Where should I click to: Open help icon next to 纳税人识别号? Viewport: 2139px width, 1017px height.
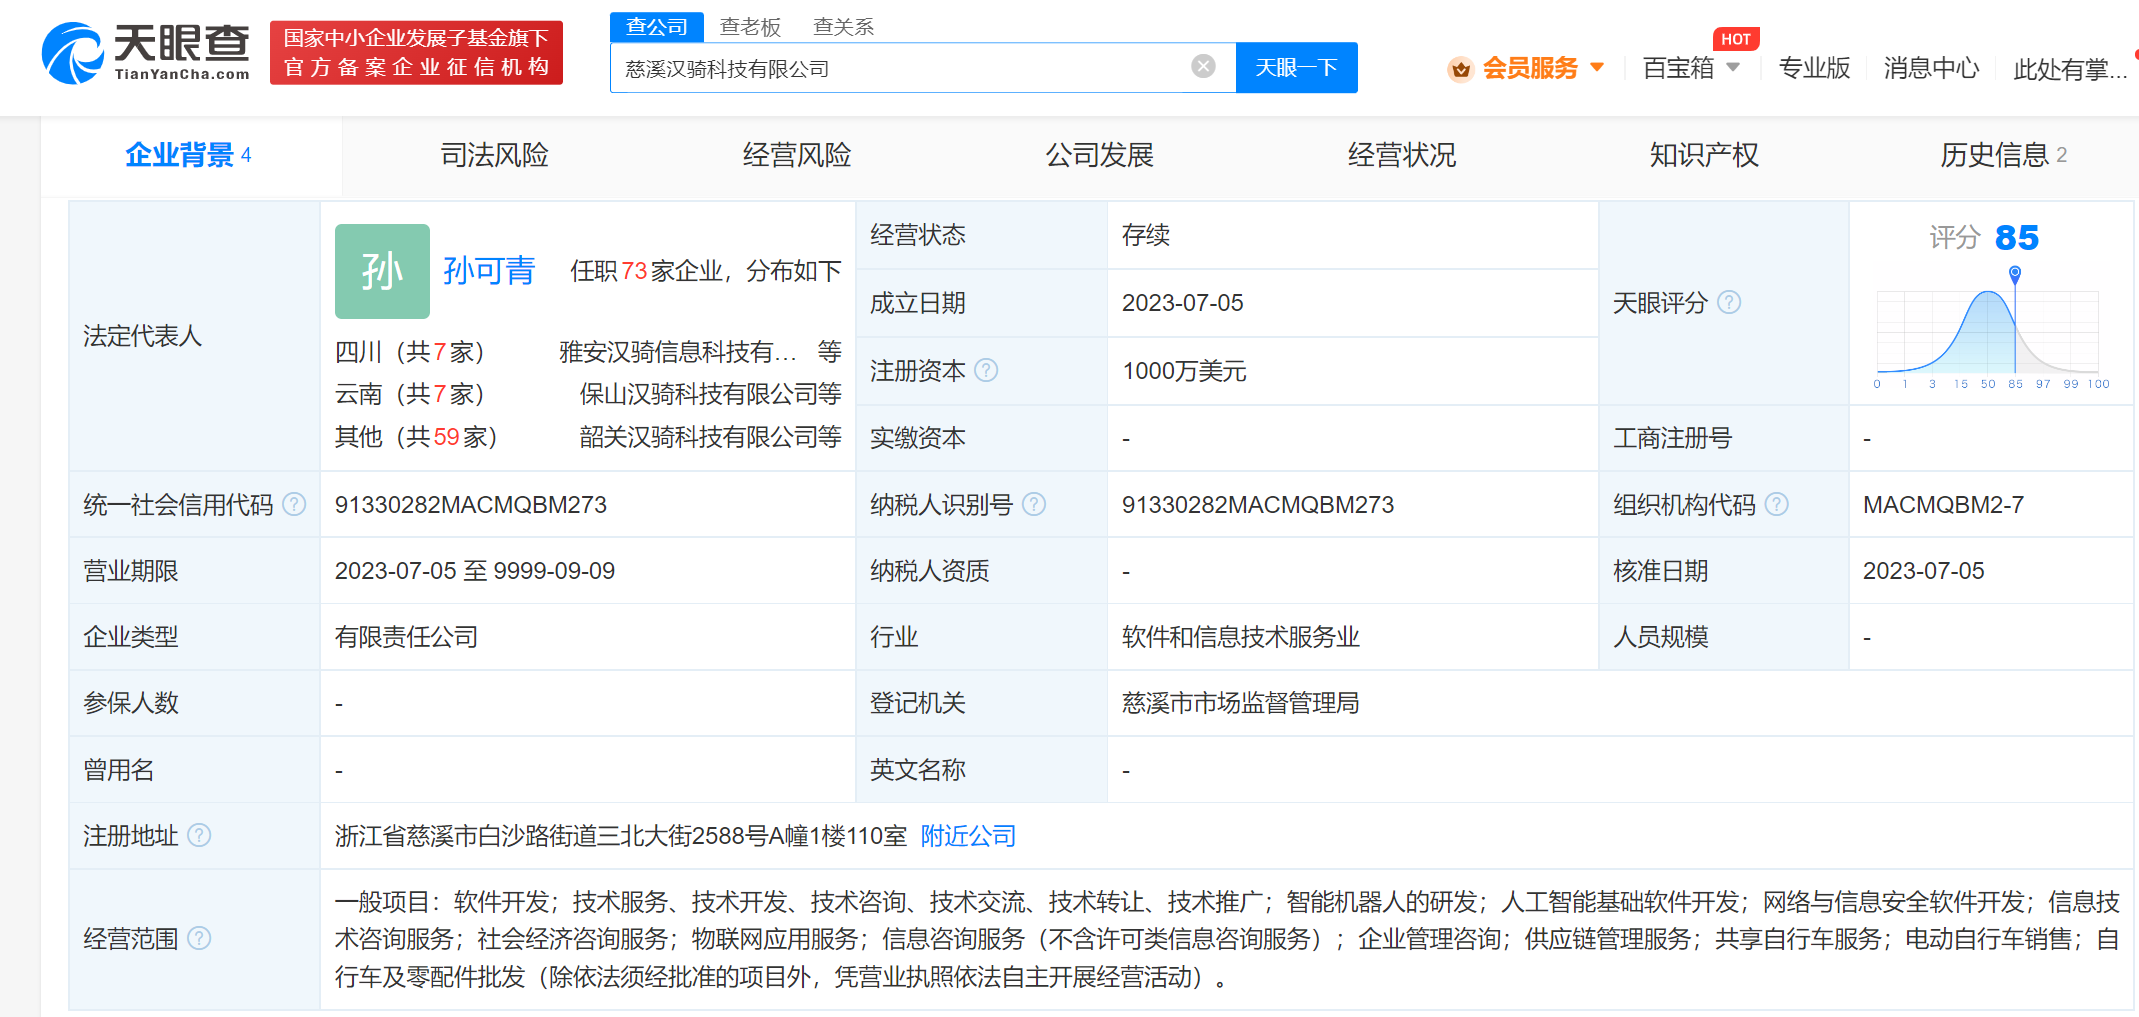tap(1034, 504)
